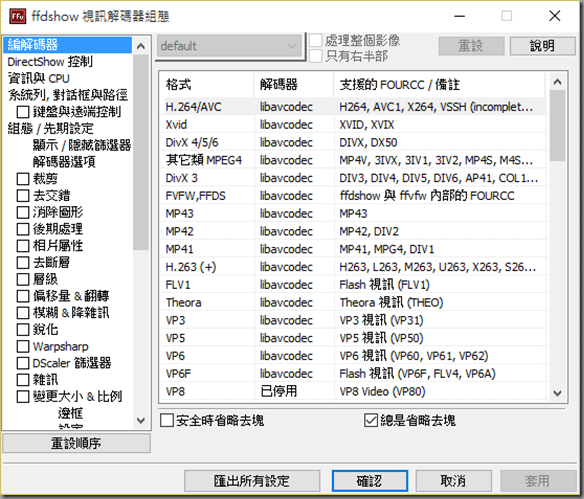Click the left panel scroll-up arrow

pos(141,46)
